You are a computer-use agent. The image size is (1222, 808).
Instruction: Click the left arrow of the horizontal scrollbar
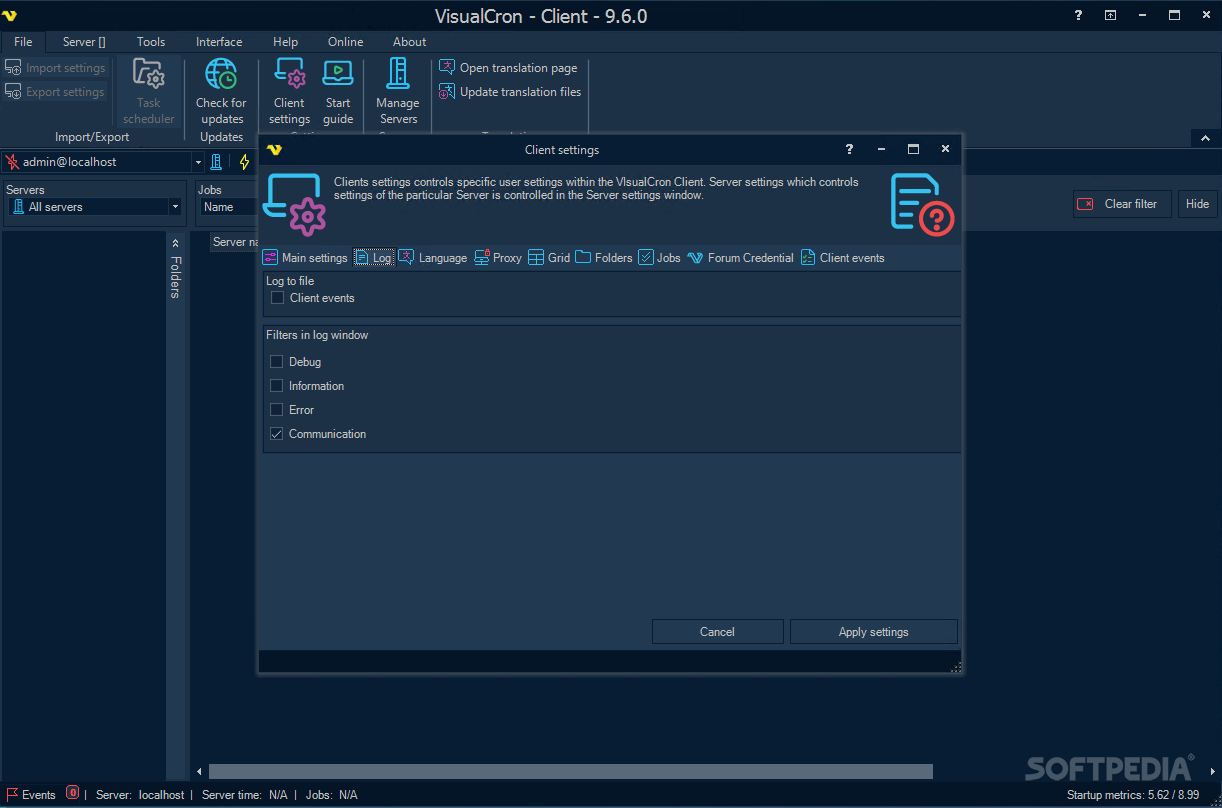199,771
